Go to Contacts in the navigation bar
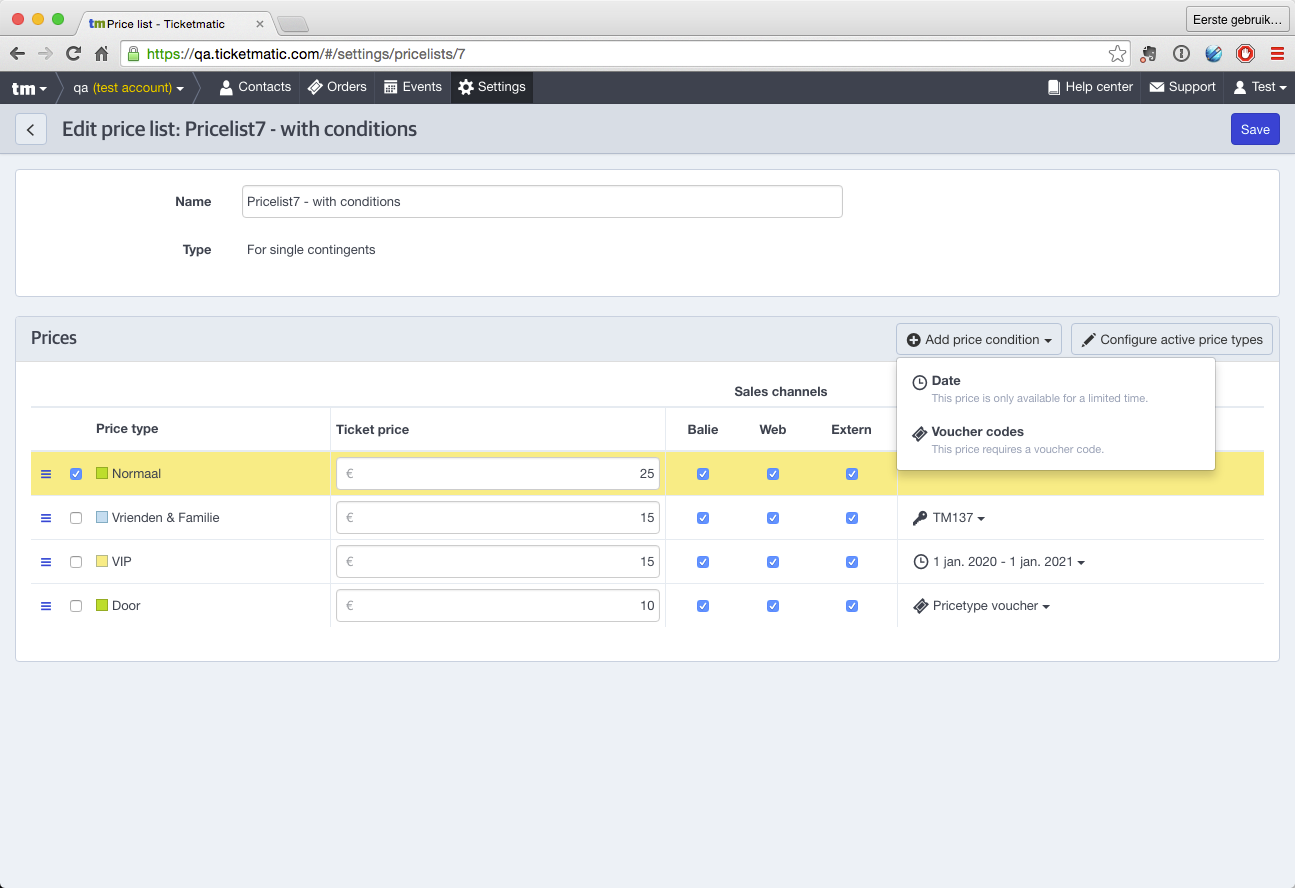 pyautogui.click(x=255, y=87)
